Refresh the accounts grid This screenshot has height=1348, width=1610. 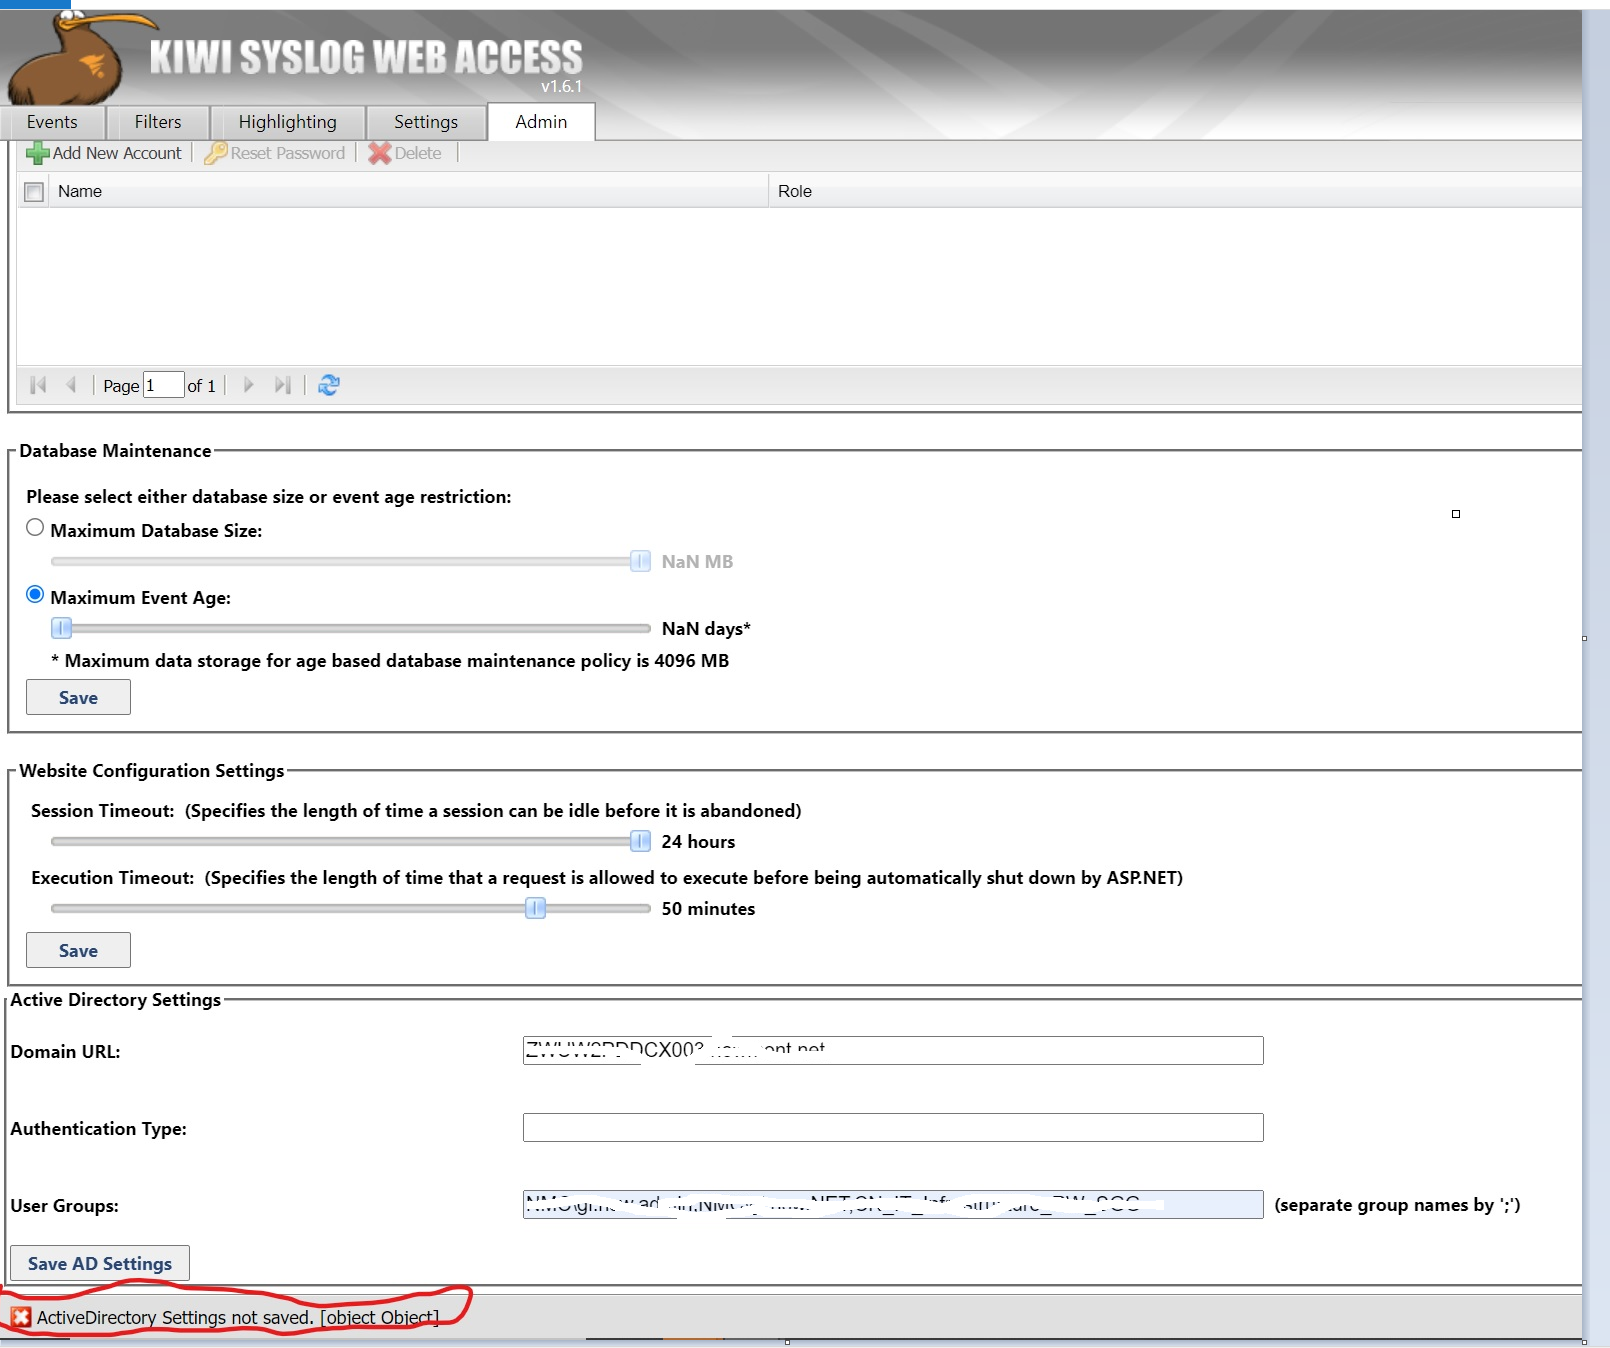[329, 385]
